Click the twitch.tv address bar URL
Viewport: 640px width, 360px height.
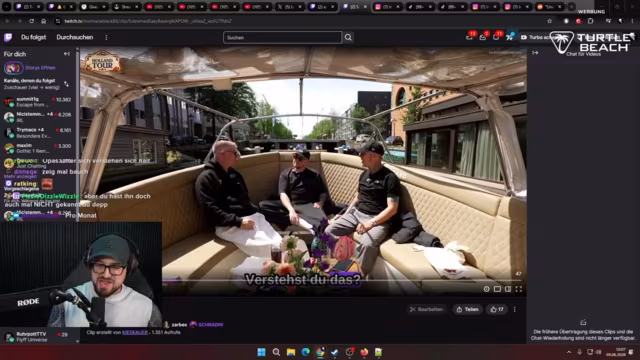tap(148, 21)
